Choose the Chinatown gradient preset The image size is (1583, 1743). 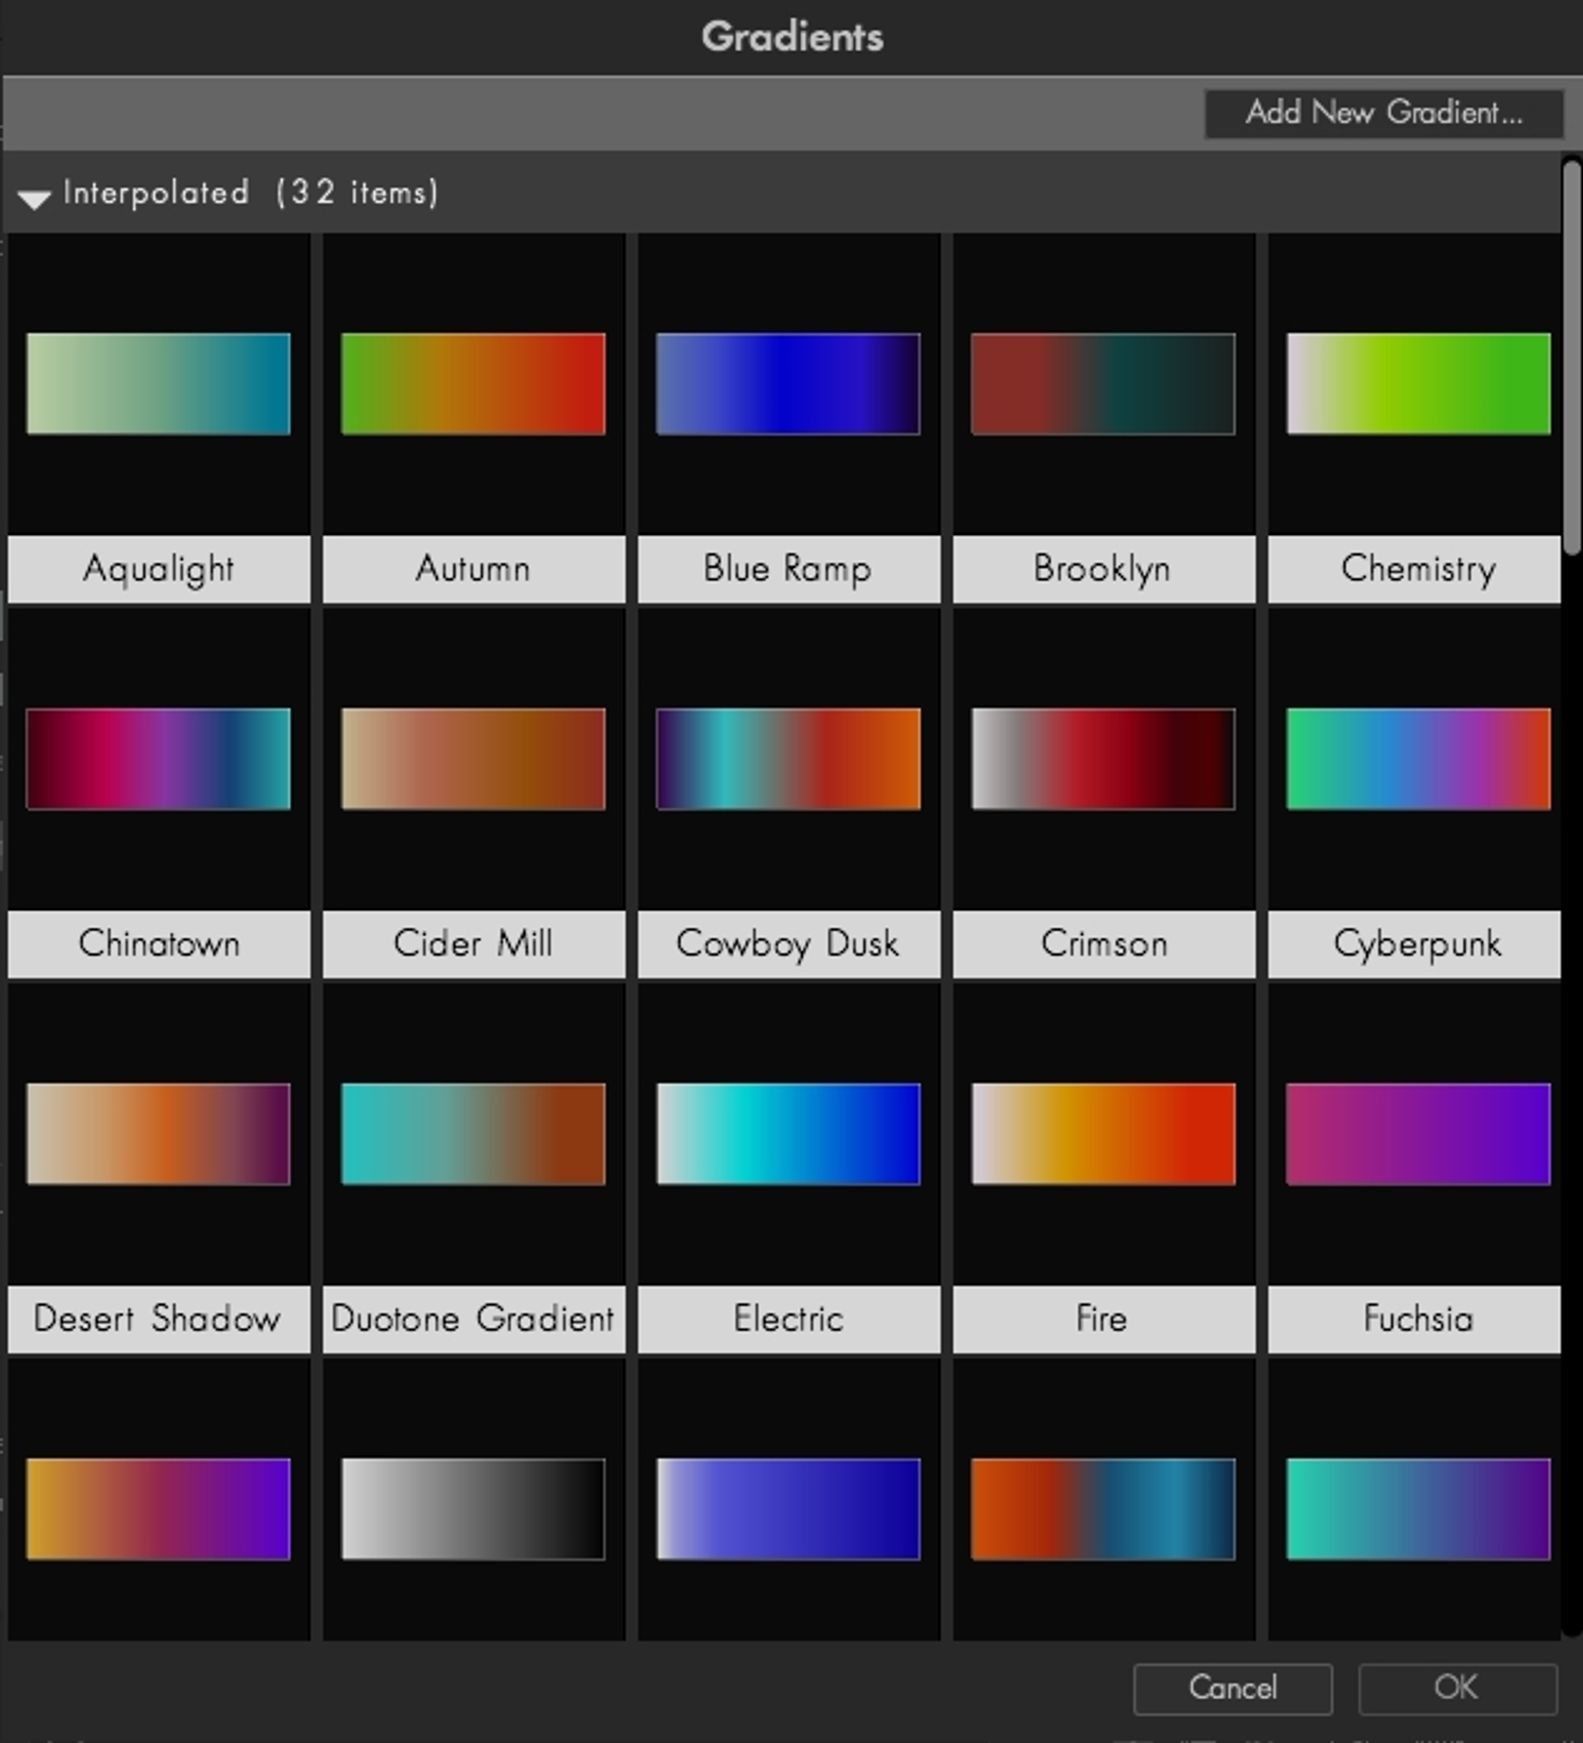tap(158, 759)
